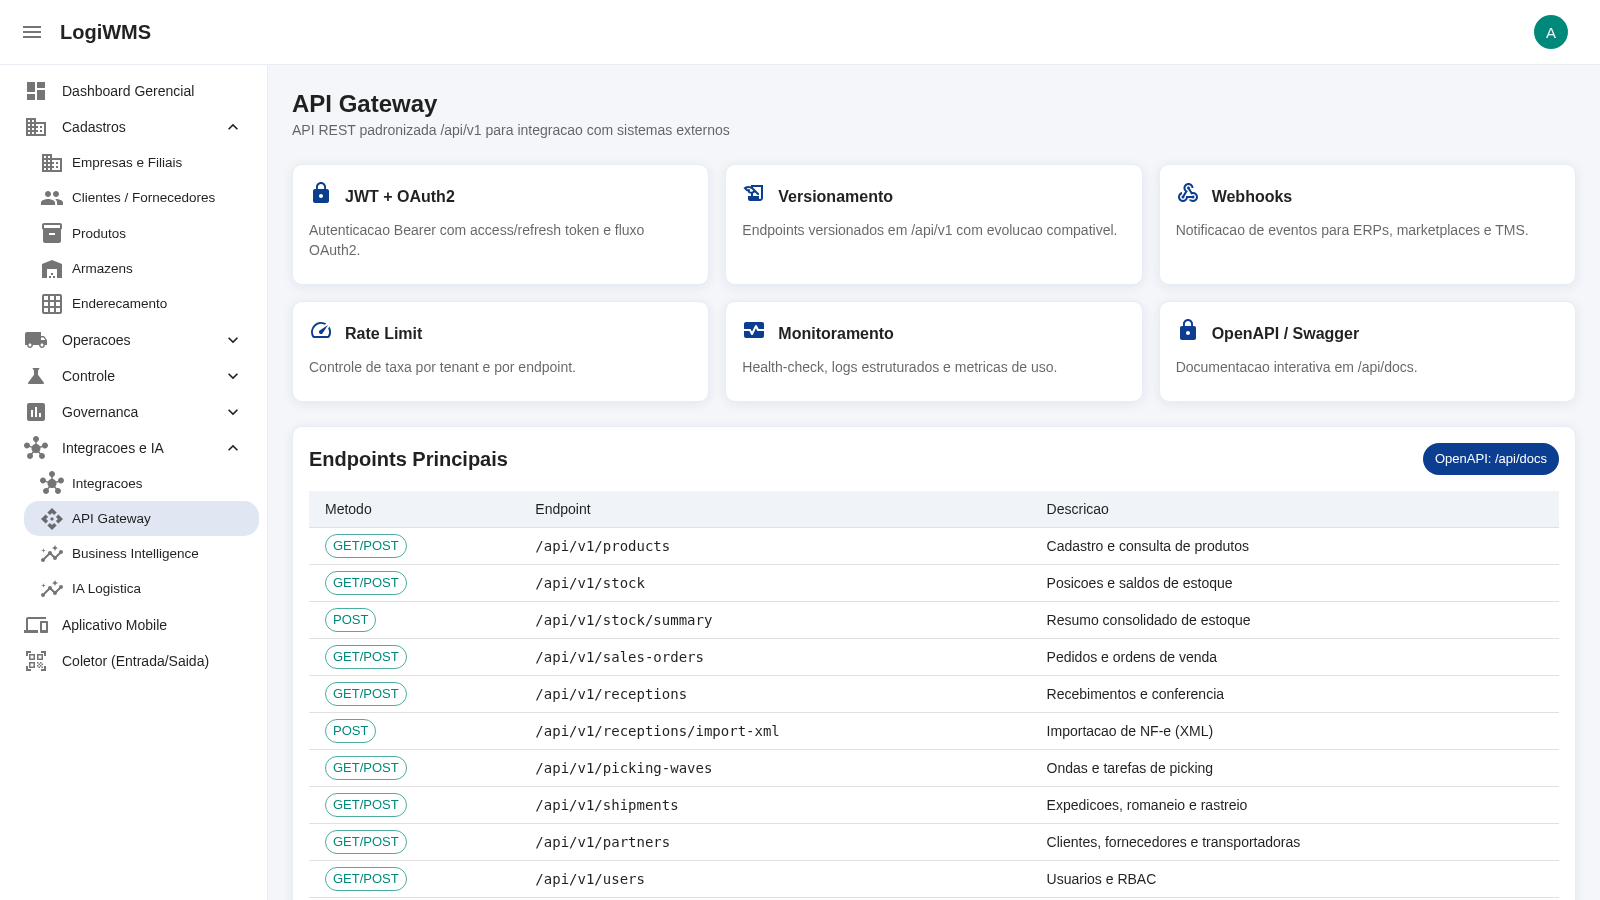
Task: Open the hamburger navigation menu
Action: (32, 32)
